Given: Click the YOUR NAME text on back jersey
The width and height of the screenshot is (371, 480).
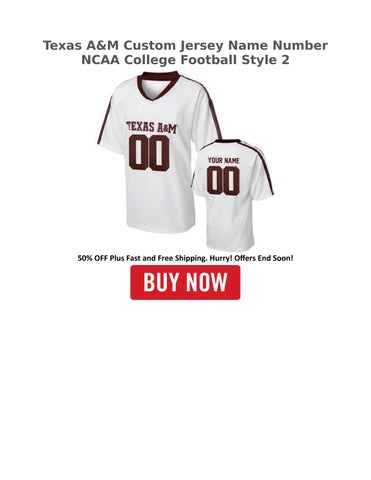Looking at the screenshot, I should coord(224,160).
